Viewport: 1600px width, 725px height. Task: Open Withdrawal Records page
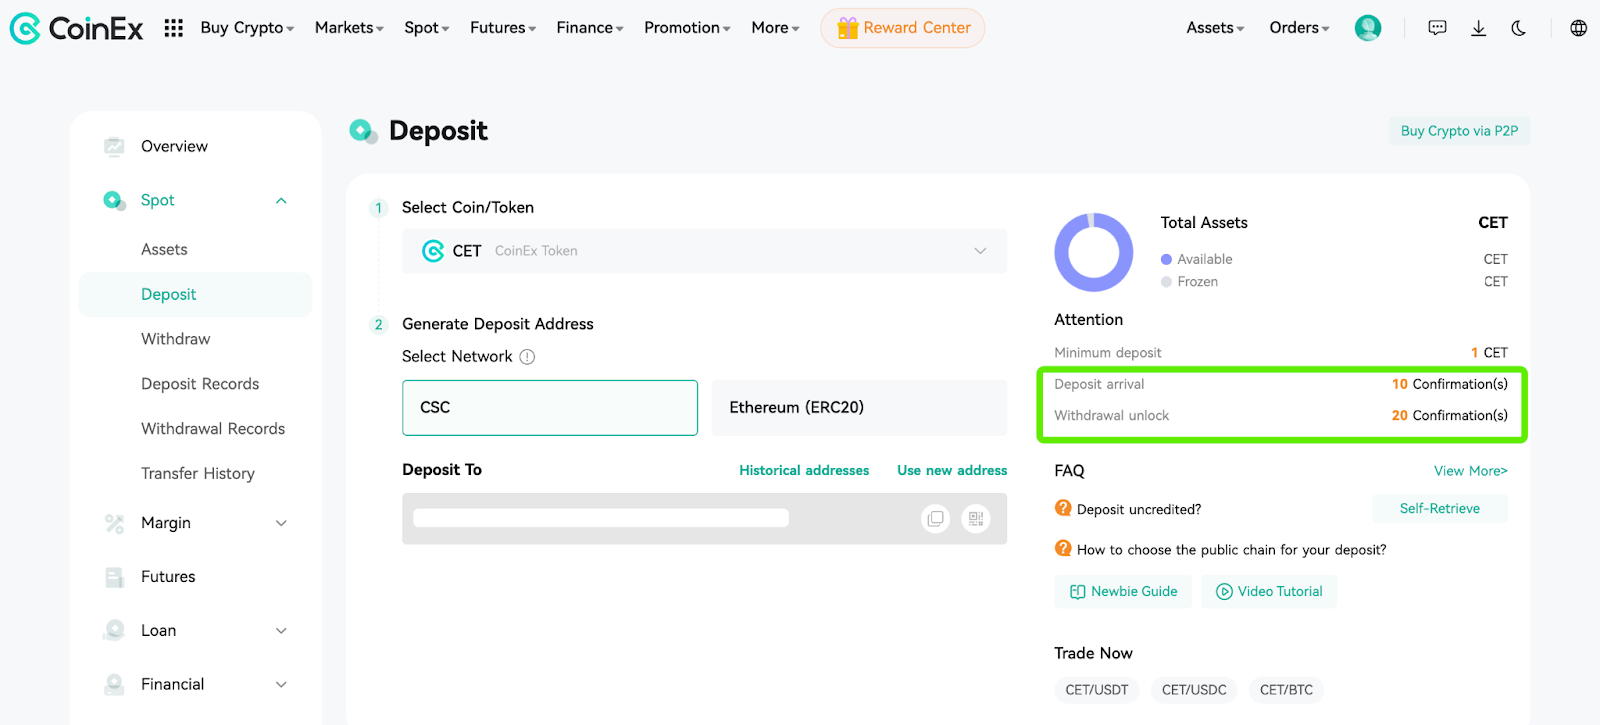(213, 429)
